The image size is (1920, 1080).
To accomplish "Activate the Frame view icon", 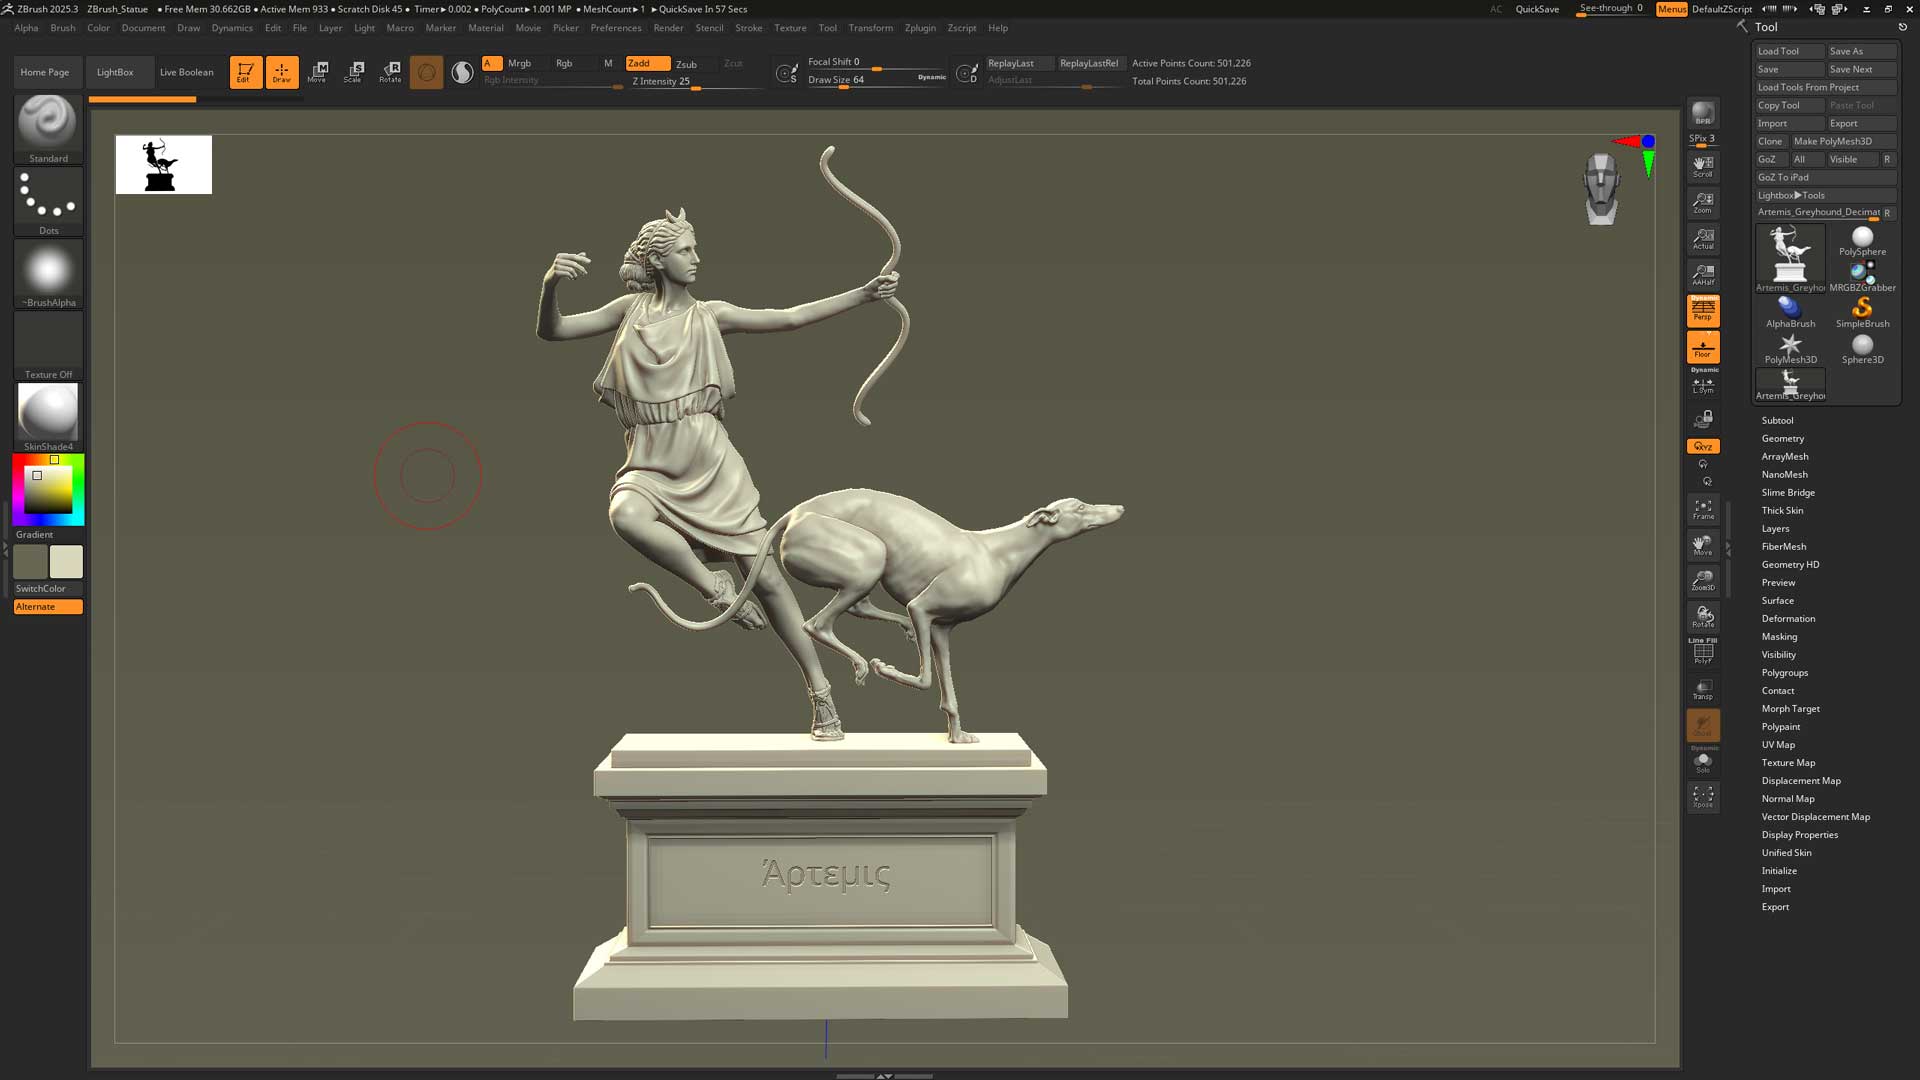I will coord(1703,508).
